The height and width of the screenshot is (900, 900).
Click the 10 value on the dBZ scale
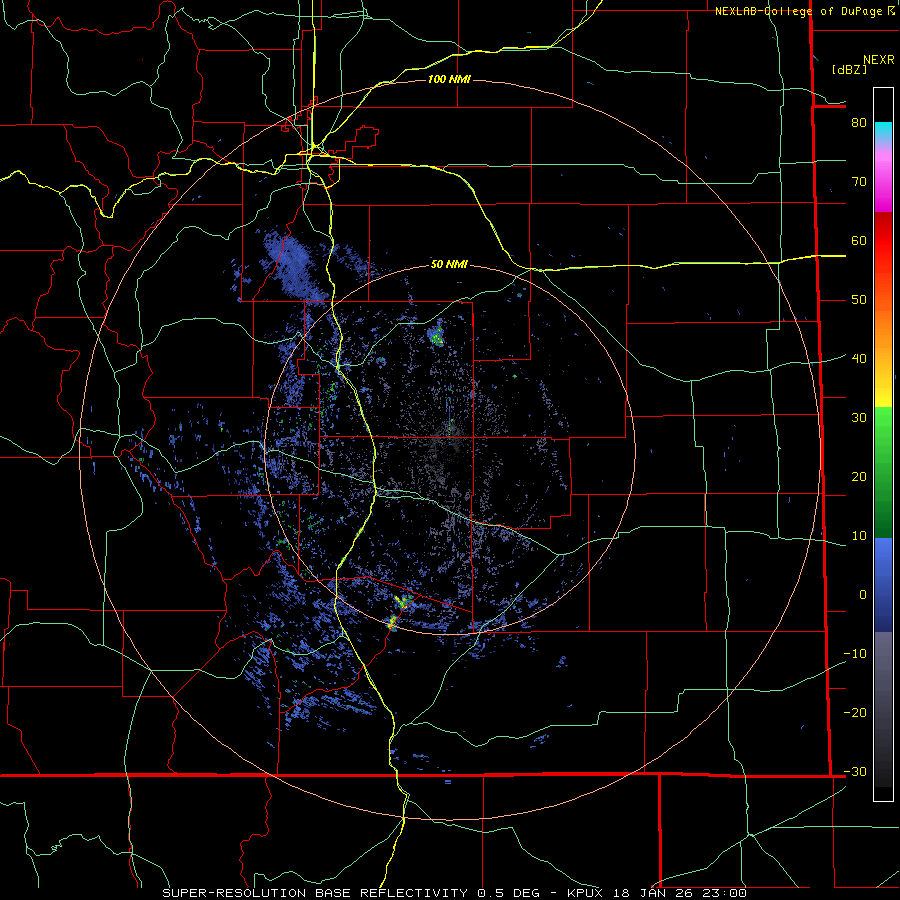(x=859, y=536)
